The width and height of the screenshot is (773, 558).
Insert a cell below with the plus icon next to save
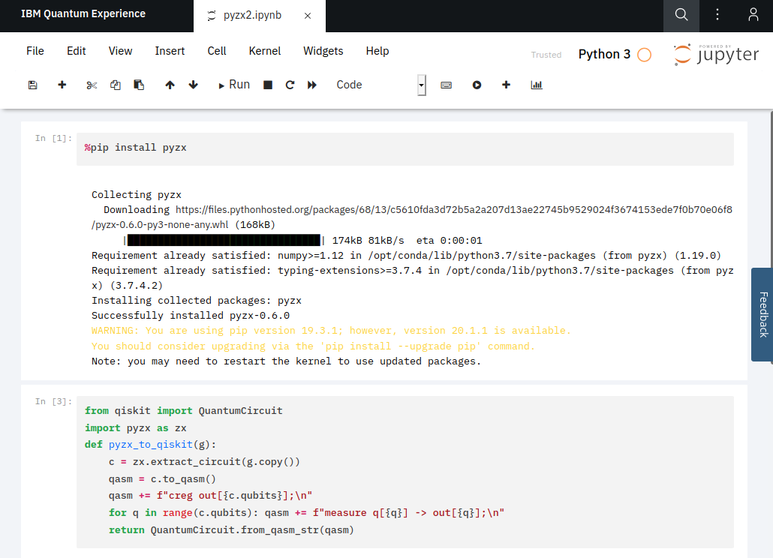62,85
